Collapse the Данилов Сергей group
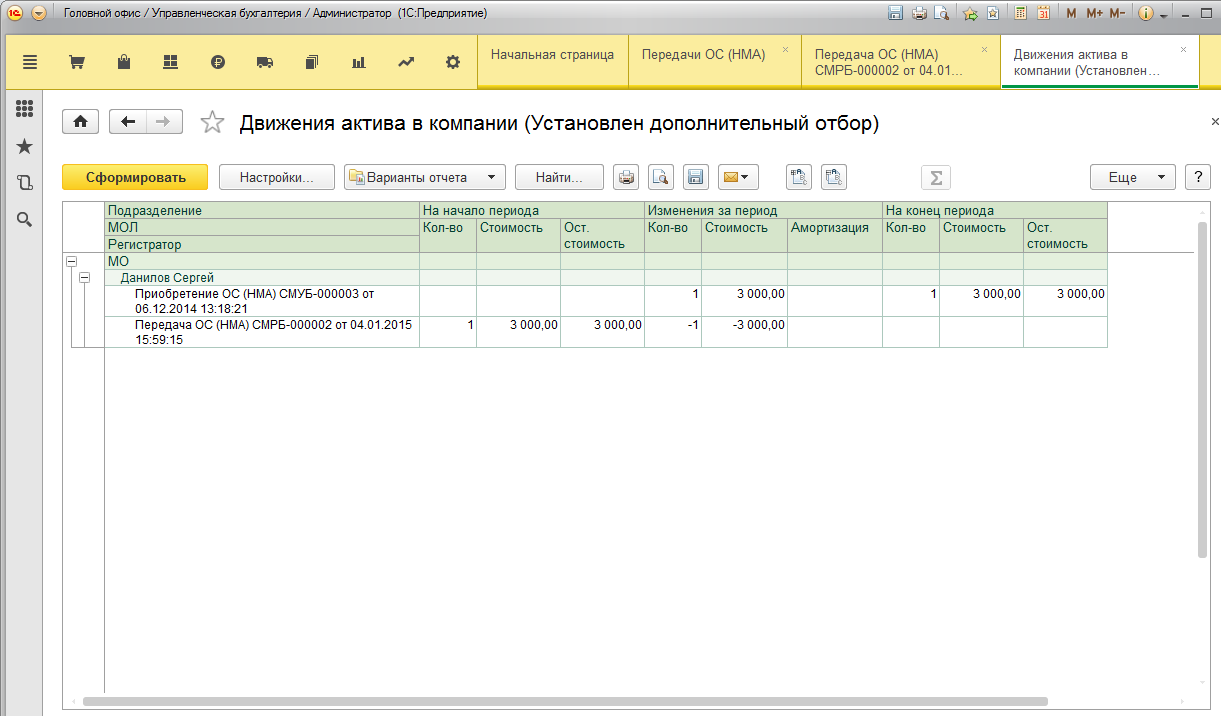Screen dimensions: 1221x716 tap(85, 277)
